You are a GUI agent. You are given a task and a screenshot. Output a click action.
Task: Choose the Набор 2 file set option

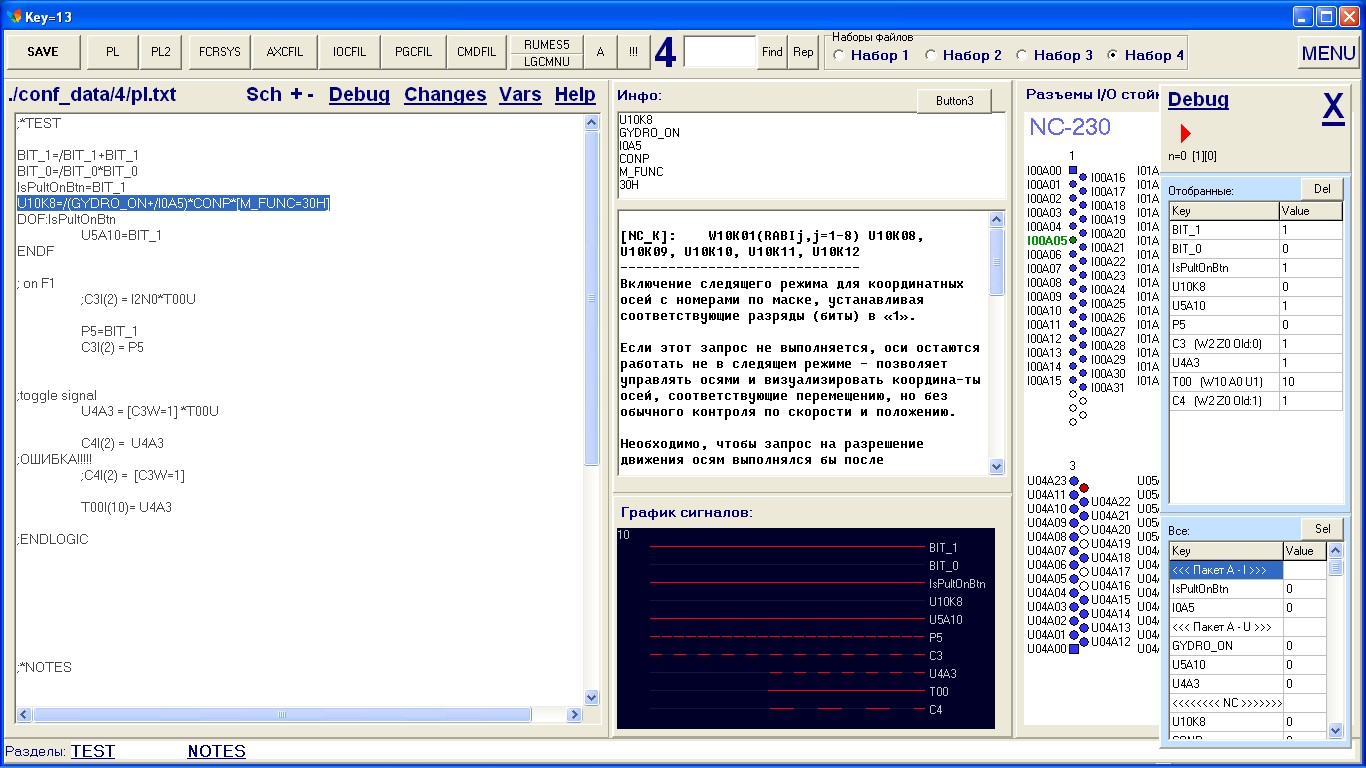pyautogui.click(x=931, y=55)
